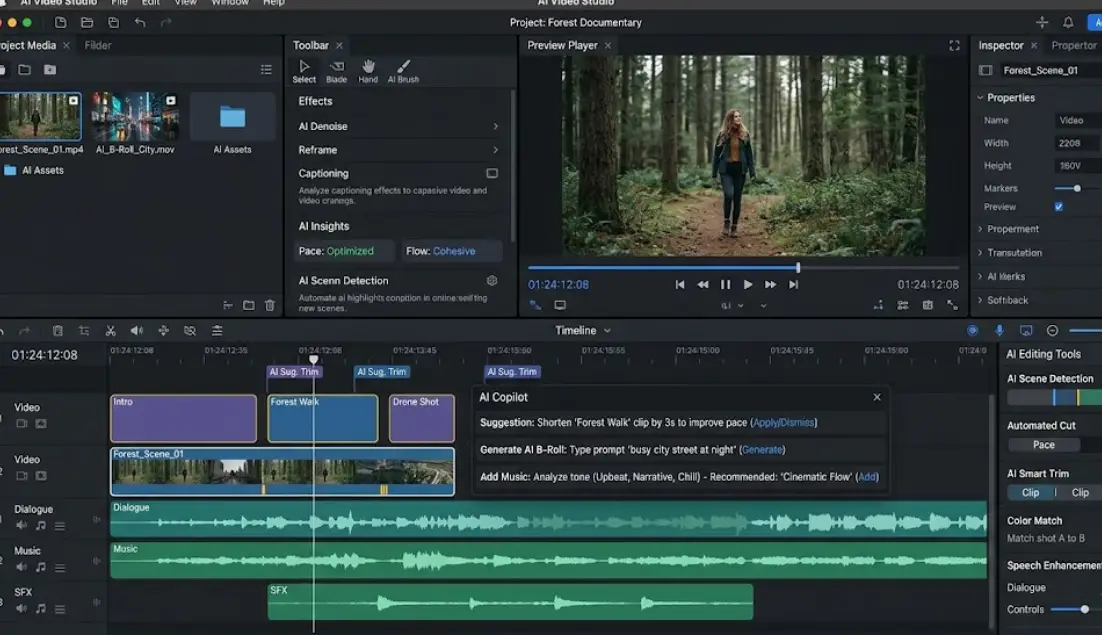Expand the Reframe effect

pos(496,149)
